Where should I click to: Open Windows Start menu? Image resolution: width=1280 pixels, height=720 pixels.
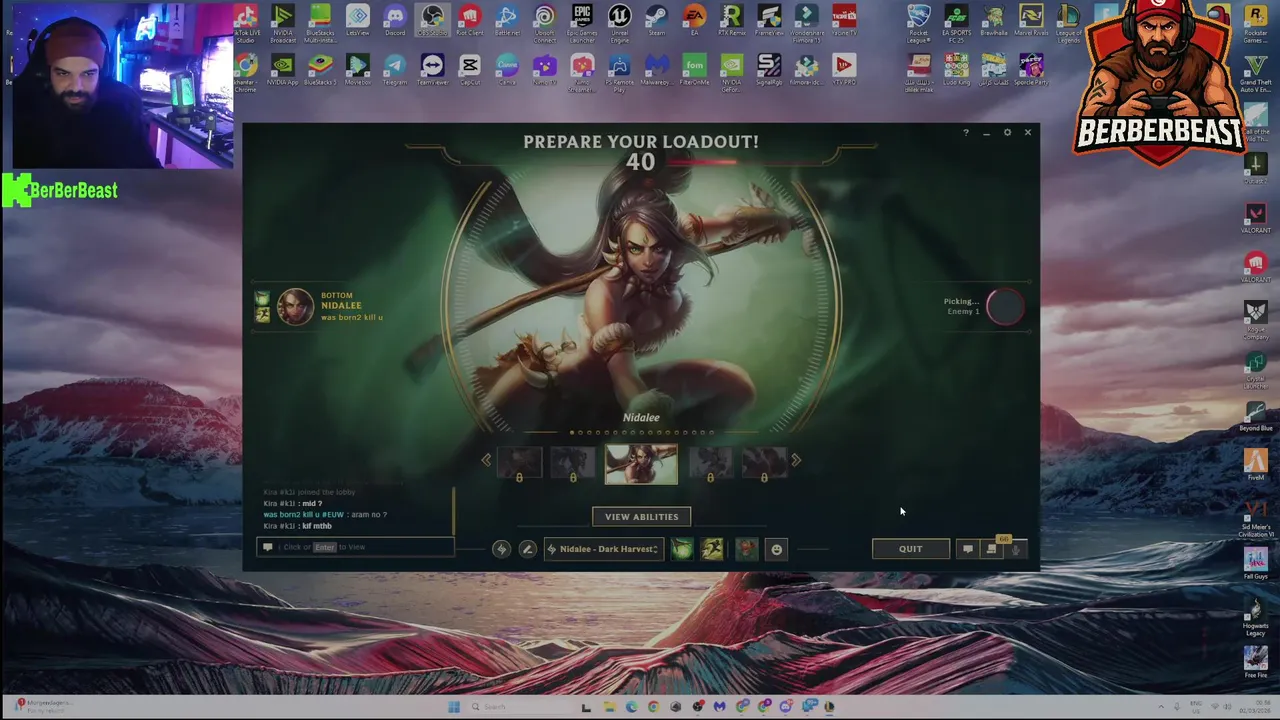454,707
